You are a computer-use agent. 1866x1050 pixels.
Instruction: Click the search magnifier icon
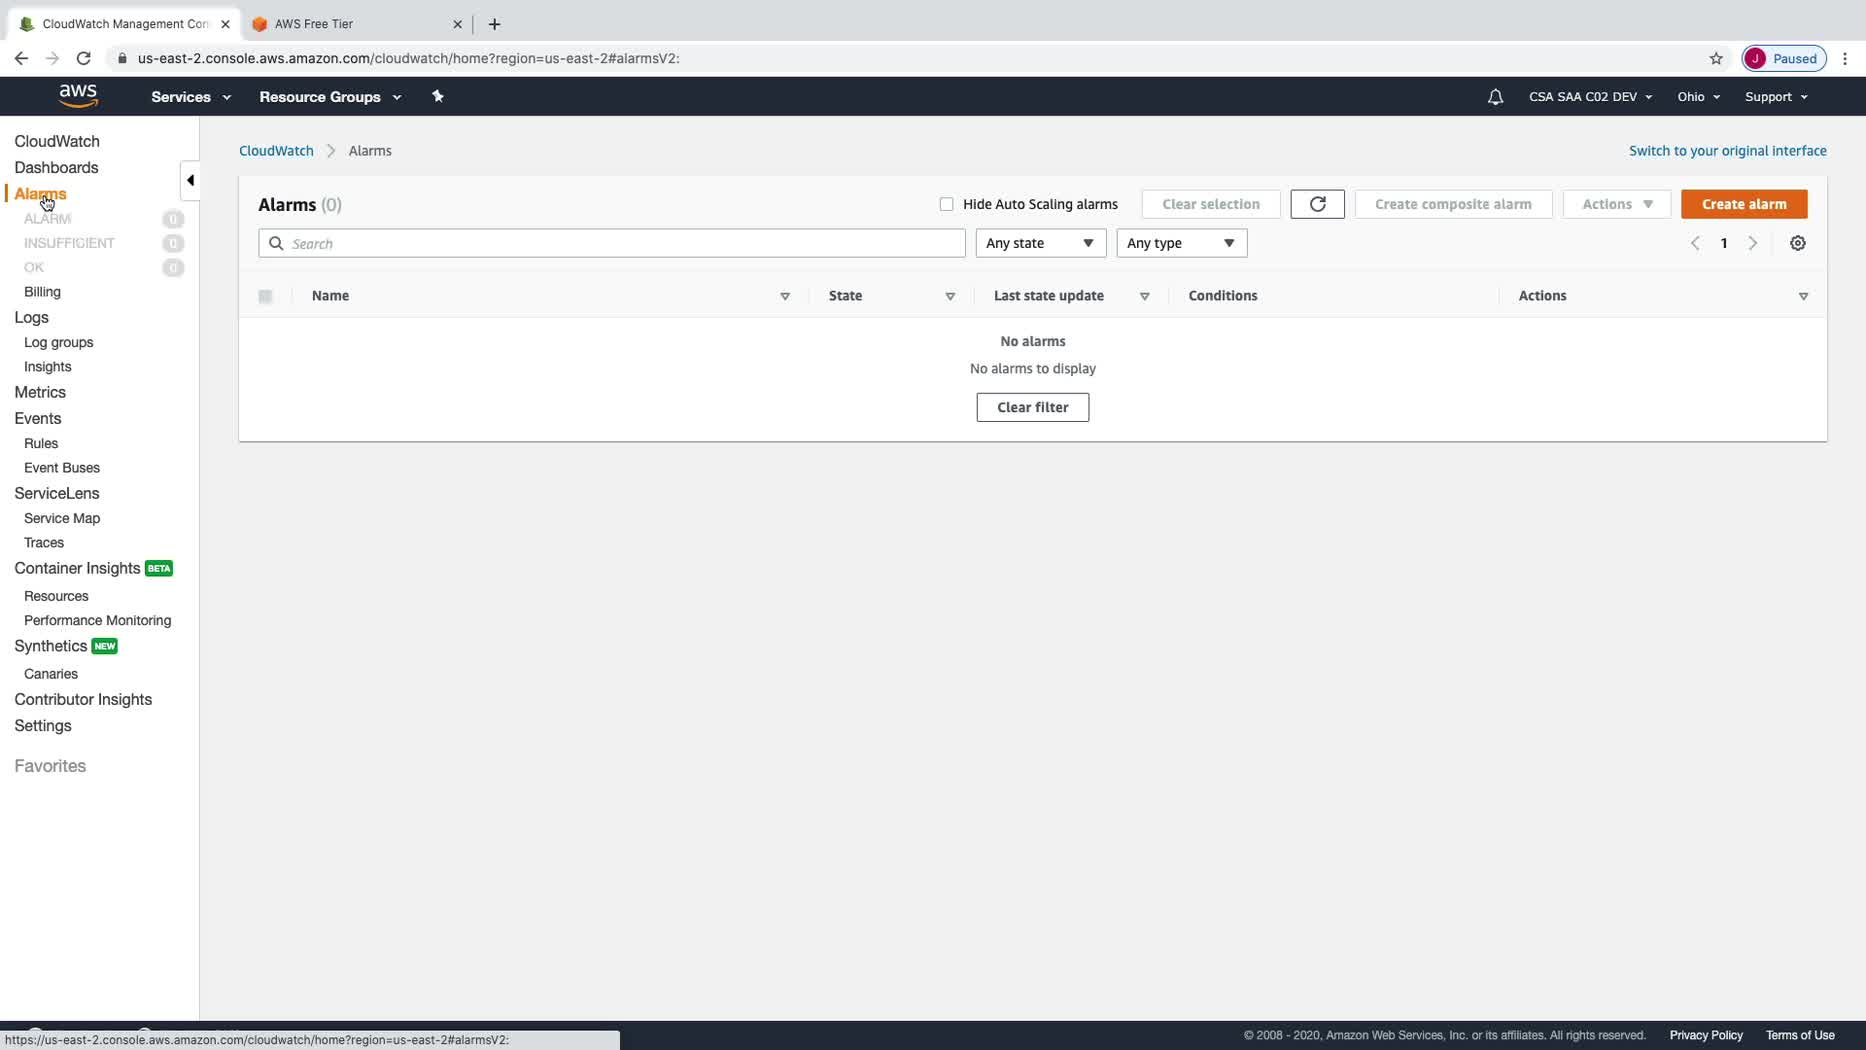276,243
